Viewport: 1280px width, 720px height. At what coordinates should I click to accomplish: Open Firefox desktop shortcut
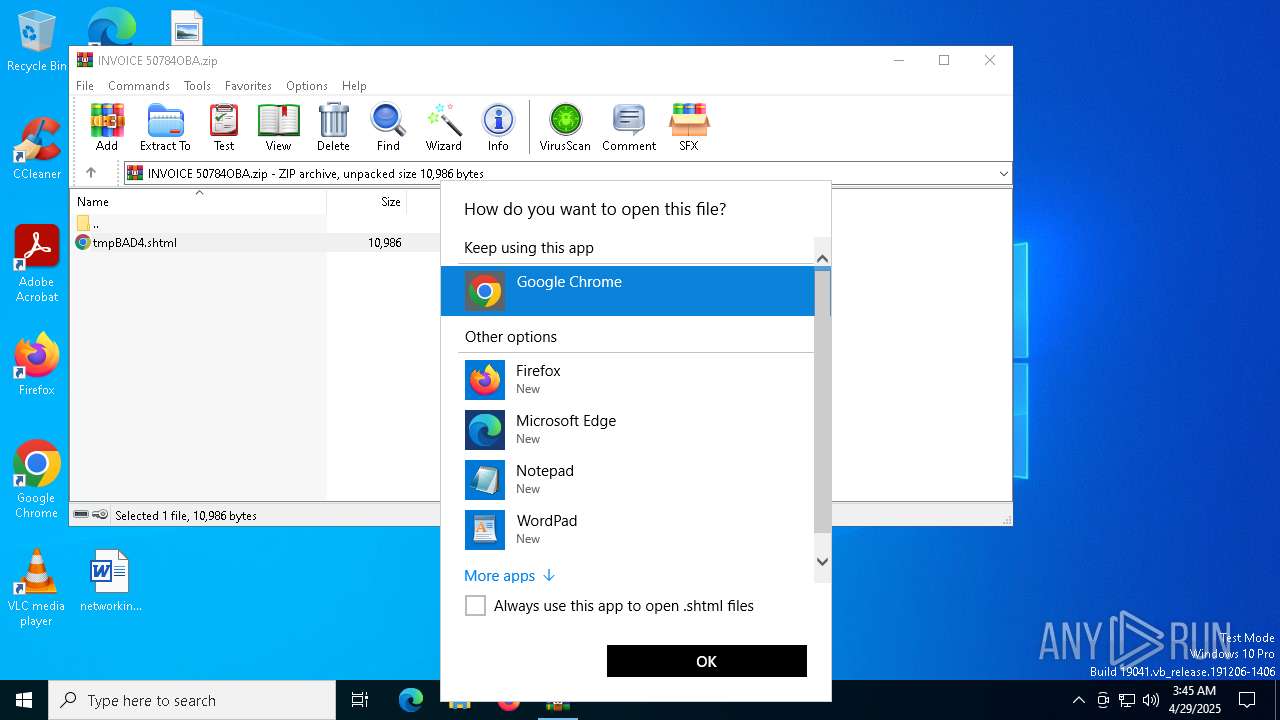point(36,364)
